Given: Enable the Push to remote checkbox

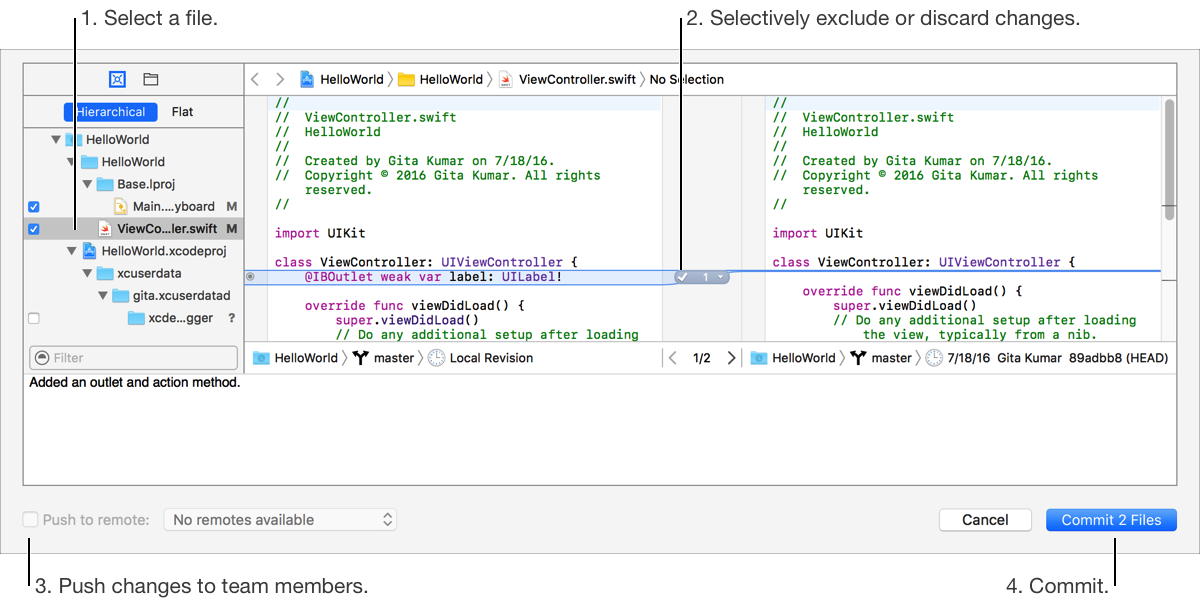Looking at the screenshot, I should tap(31, 520).
